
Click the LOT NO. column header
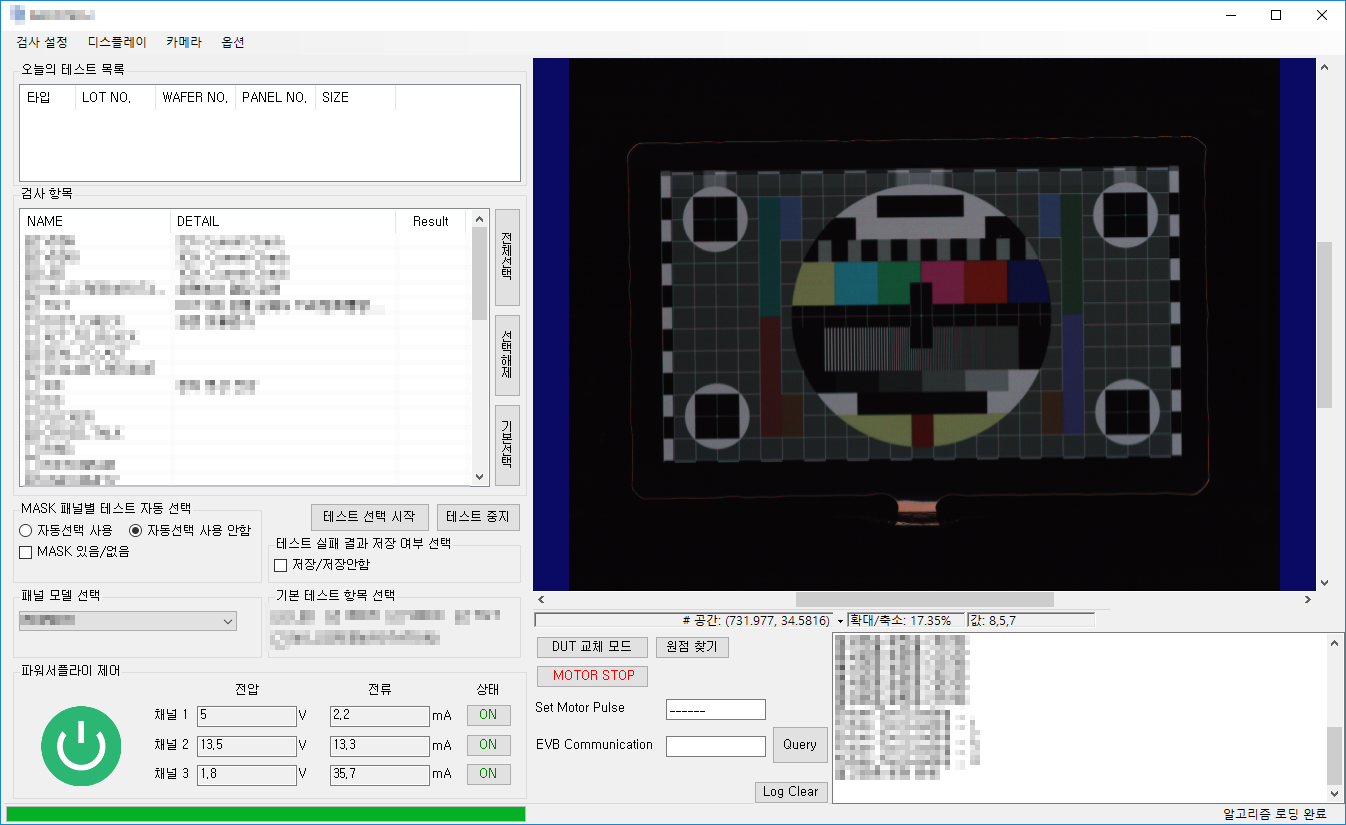pyautogui.click(x=115, y=98)
